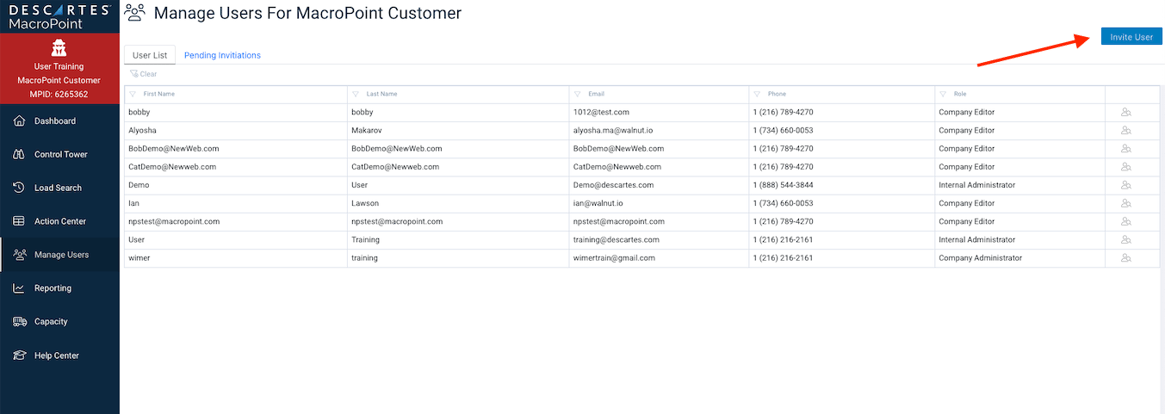Viewport: 1165px width, 414px height.
Task: Open the Last Name column filter
Action: 356,94
